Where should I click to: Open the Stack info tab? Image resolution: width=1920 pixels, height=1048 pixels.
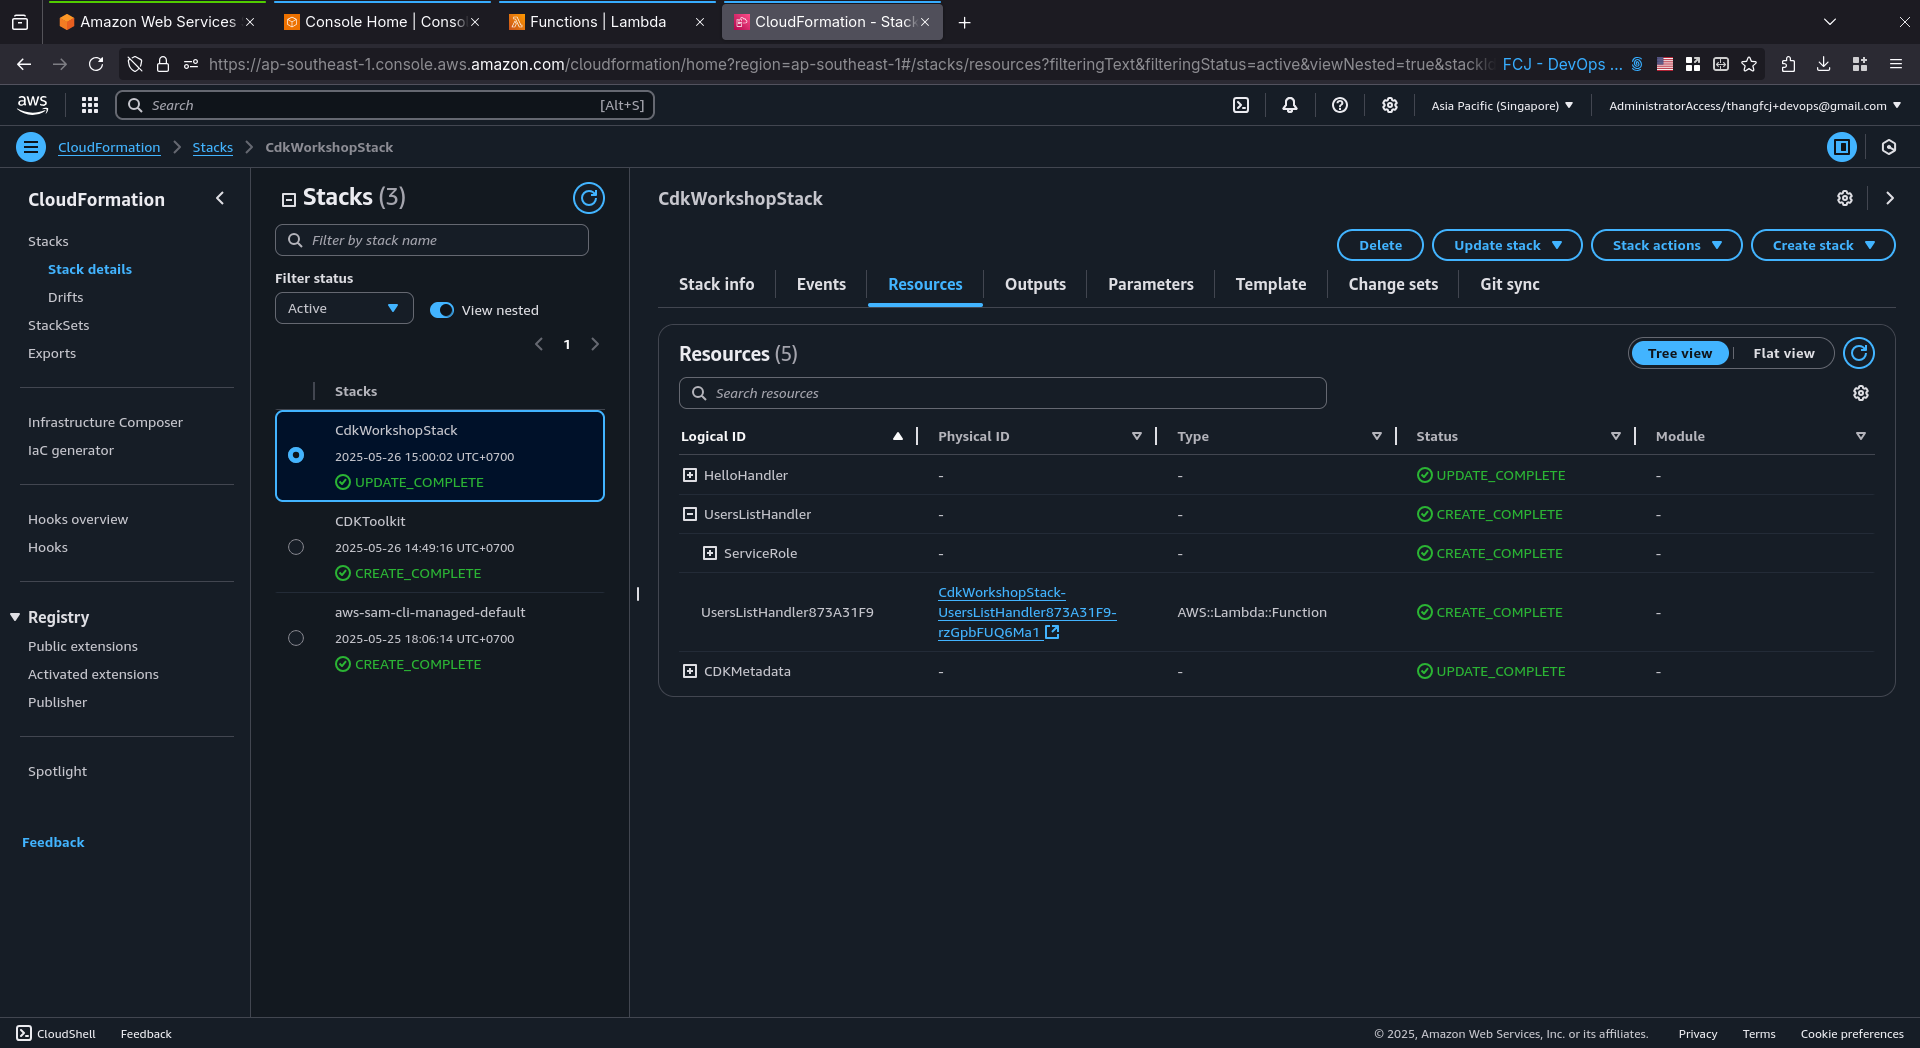[716, 284]
